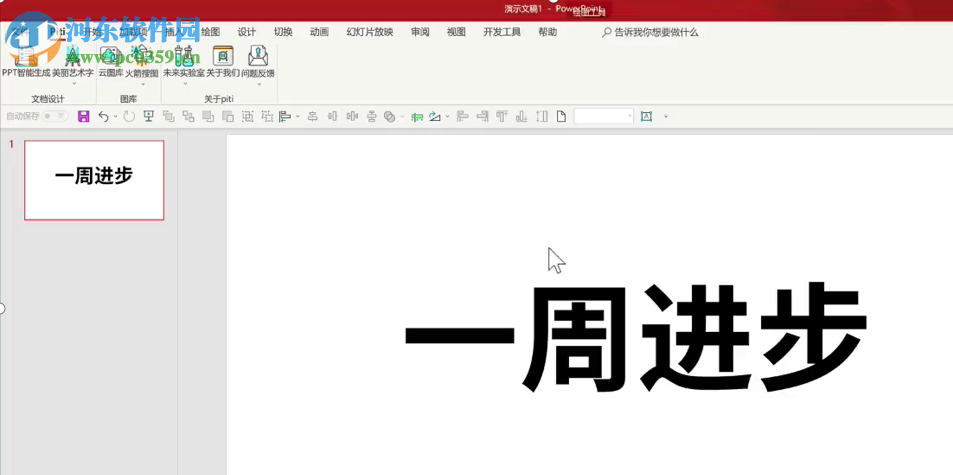Expand the 未来实验室 dropdown arrow
The height and width of the screenshot is (475, 953).
point(185,84)
